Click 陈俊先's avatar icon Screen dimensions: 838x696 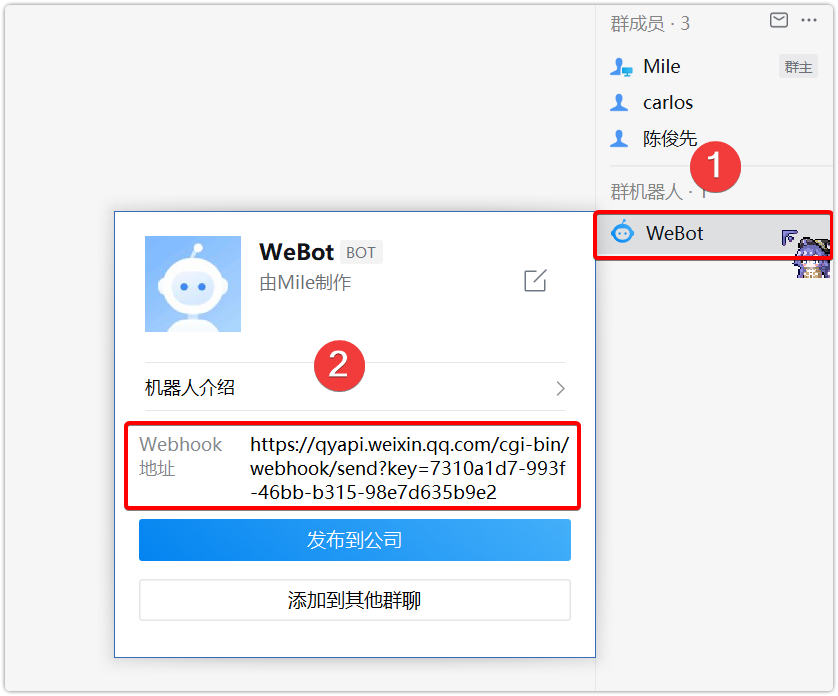tap(619, 138)
